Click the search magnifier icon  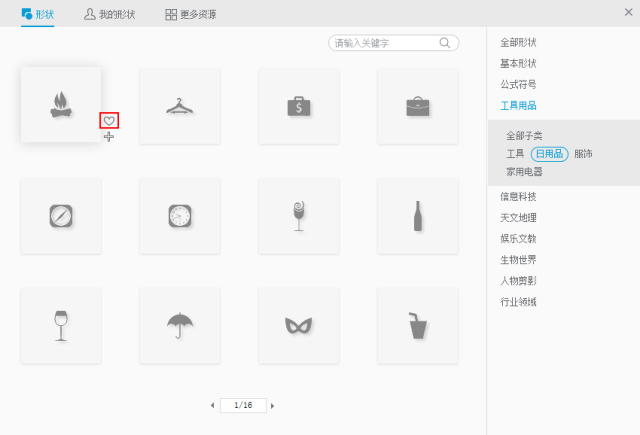[x=444, y=42]
